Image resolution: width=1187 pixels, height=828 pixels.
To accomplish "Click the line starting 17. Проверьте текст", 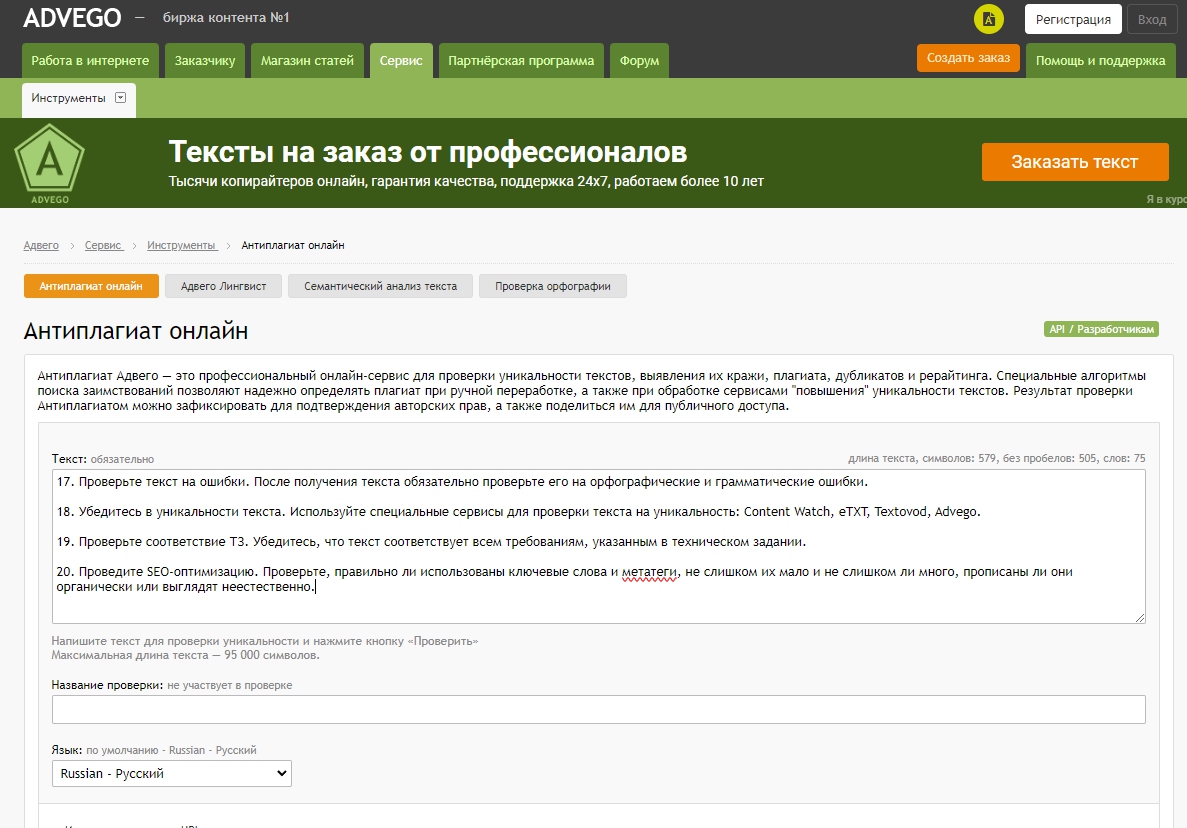I will (x=462, y=481).
